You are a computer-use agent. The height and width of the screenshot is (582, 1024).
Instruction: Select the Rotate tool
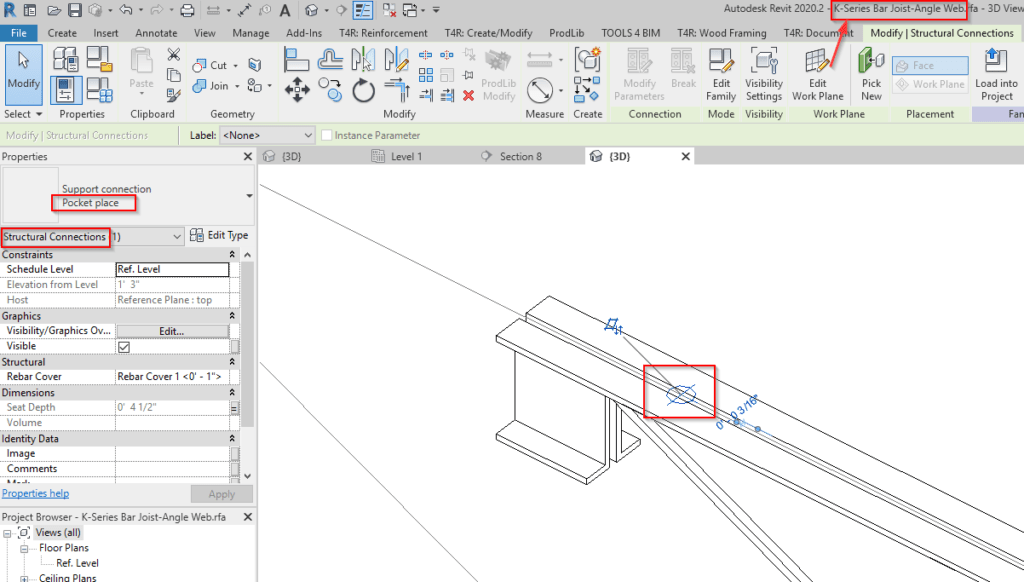364,90
